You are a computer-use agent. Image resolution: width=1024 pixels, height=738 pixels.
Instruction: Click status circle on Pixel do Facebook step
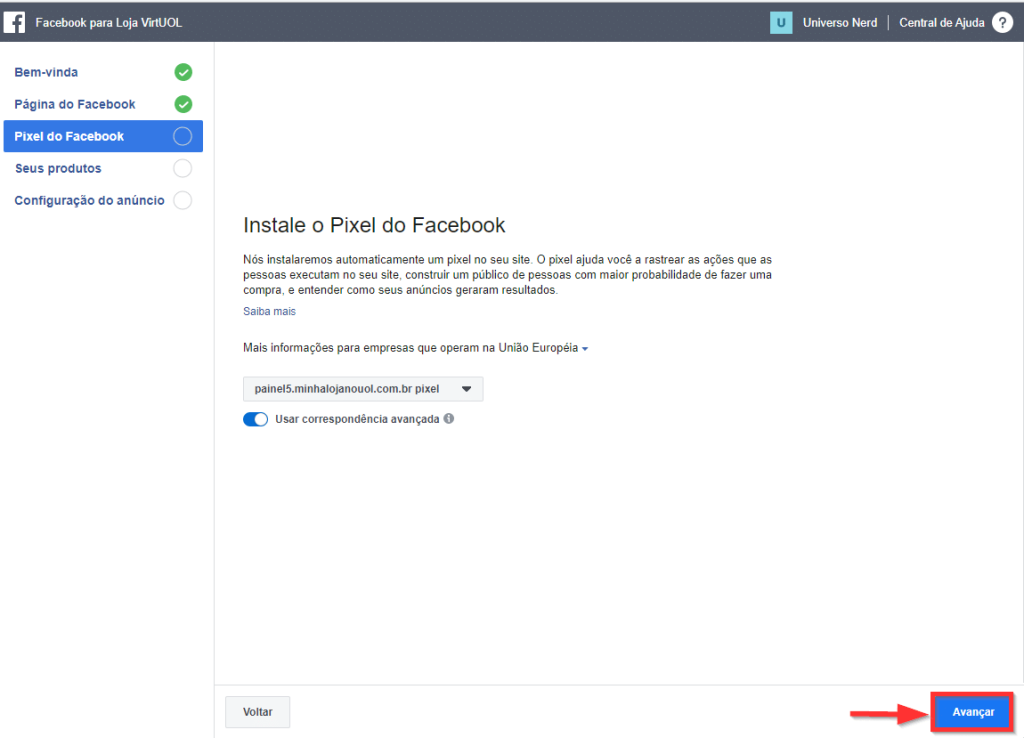click(x=182, y=136)
